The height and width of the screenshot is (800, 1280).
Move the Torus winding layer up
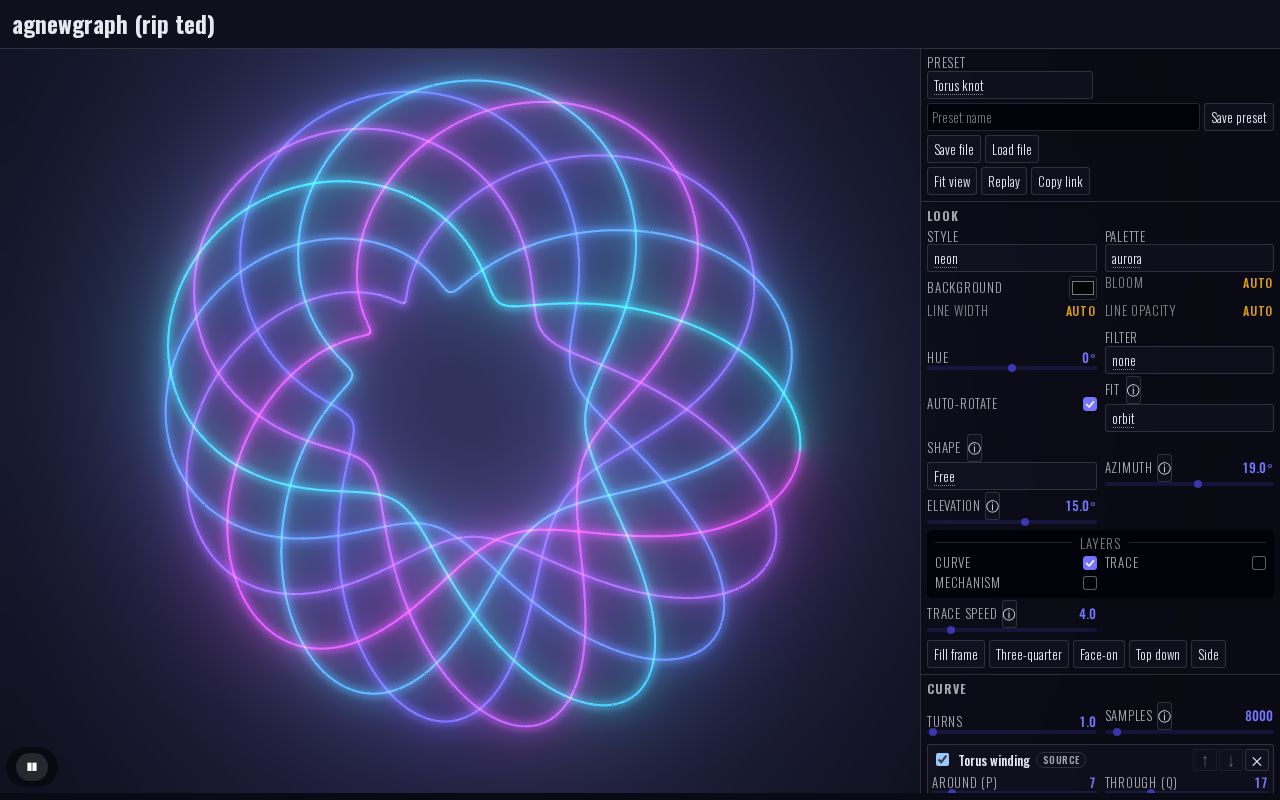click(x=1205, y=761)
